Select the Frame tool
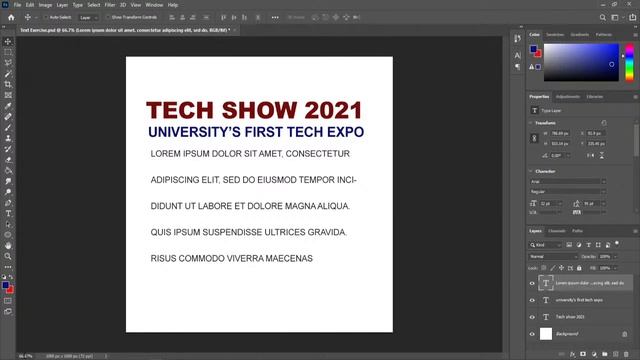This screenshot has width=640, height=360. (x=8, y=95)
